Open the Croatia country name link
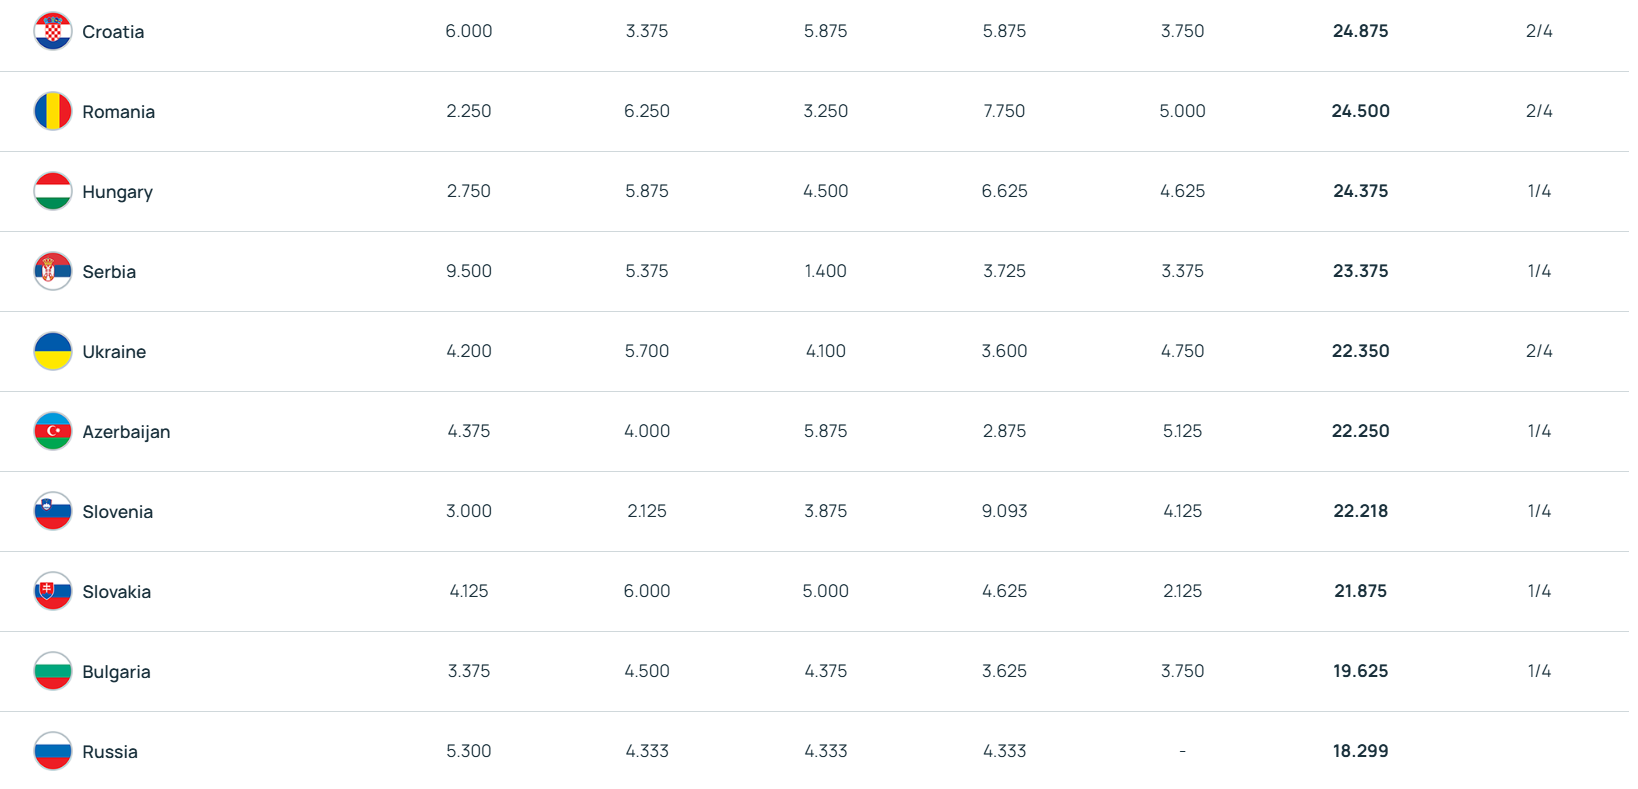The width and height of the screenshot is (1638, 789). coord(113,32)
